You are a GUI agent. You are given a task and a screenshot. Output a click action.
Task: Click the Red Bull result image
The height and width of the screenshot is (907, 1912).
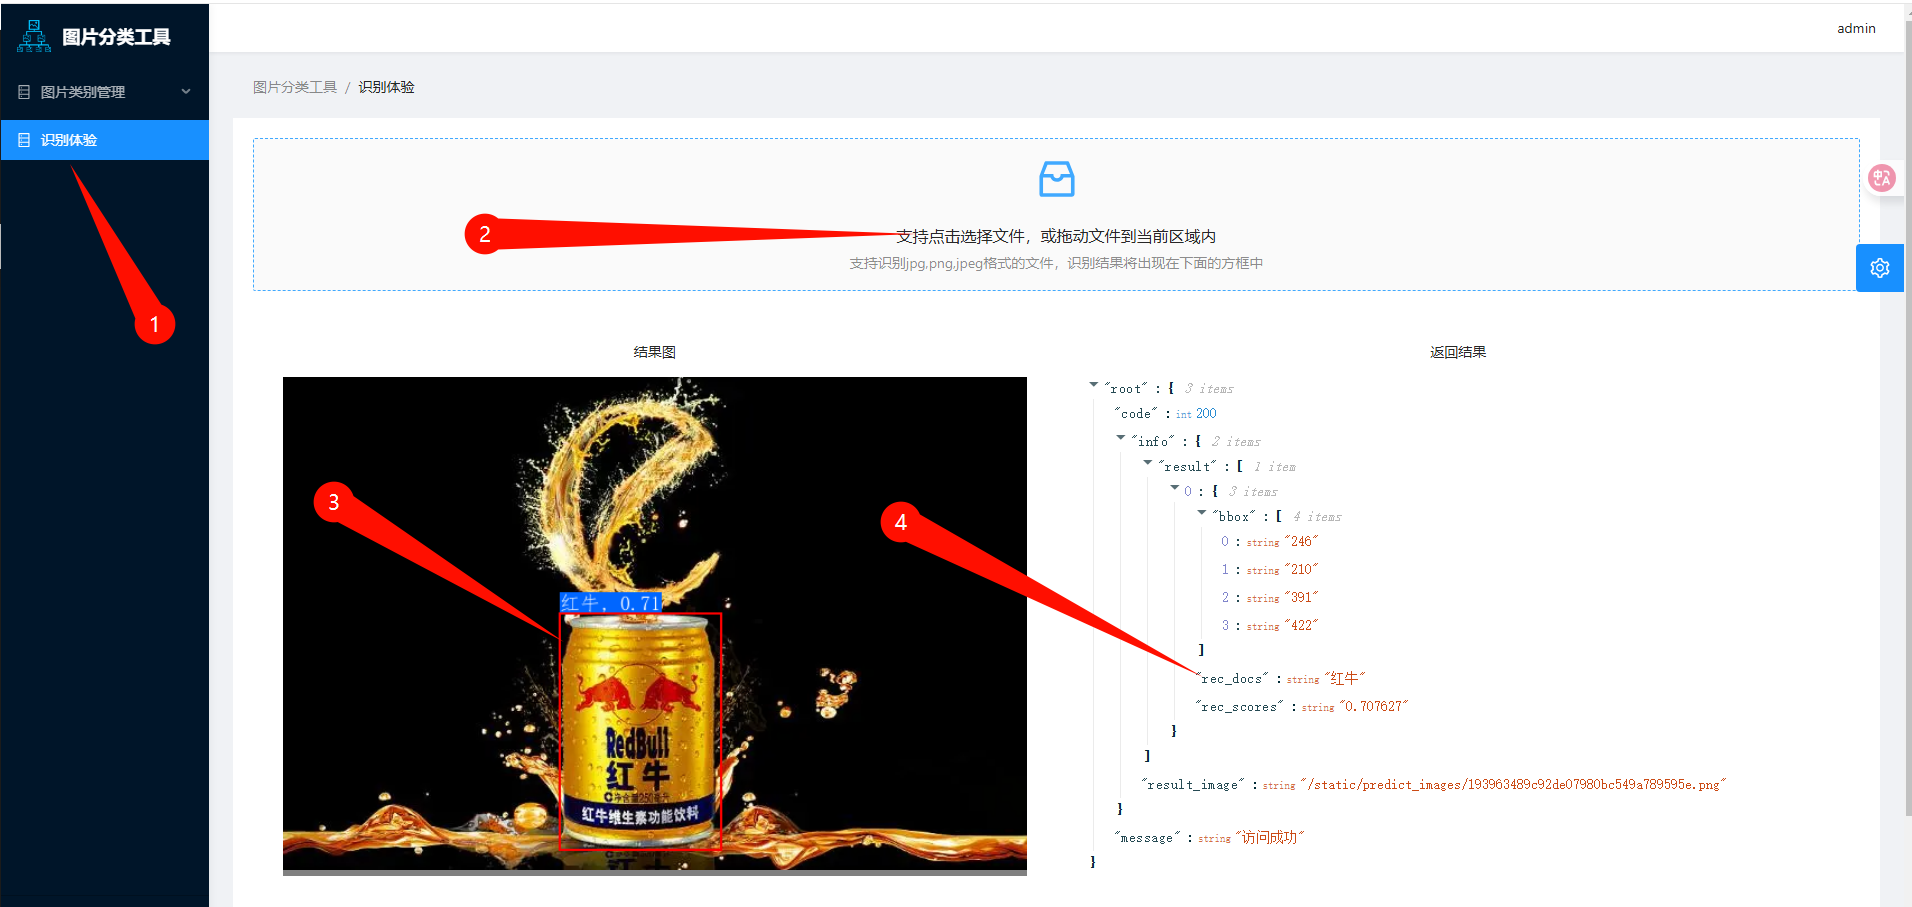point(655,626)
